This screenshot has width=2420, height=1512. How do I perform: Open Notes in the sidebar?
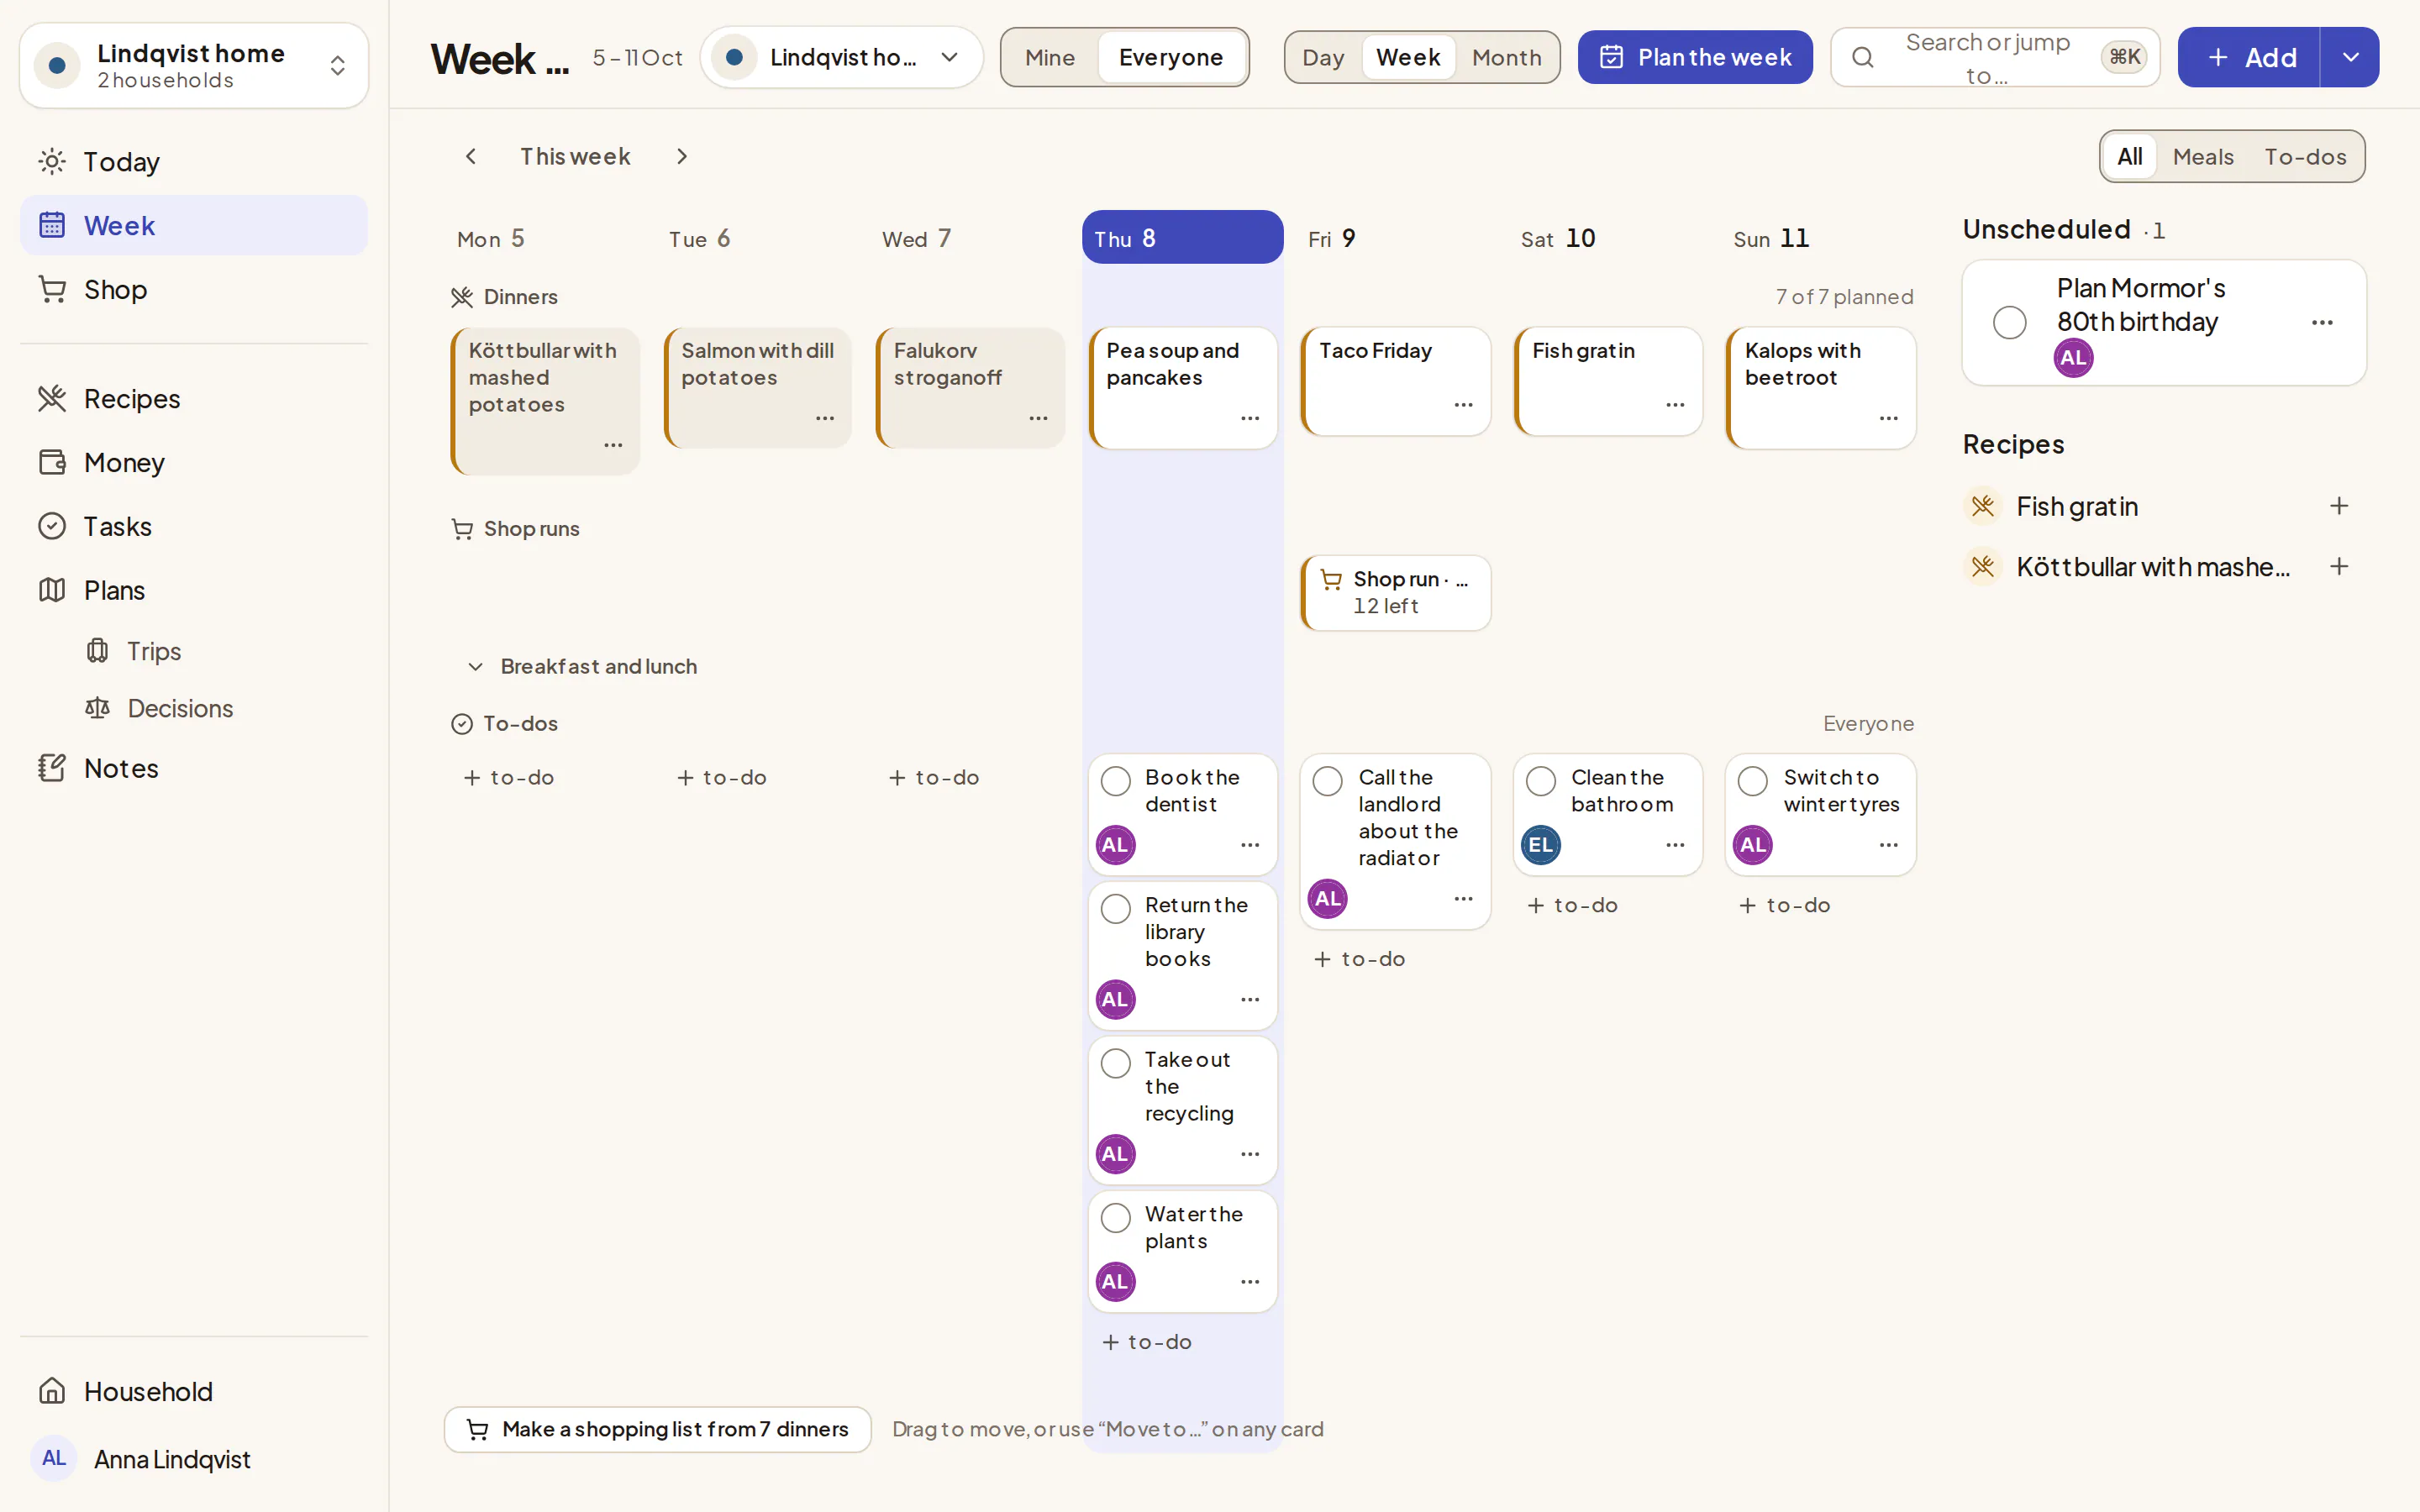click(194, 768)
